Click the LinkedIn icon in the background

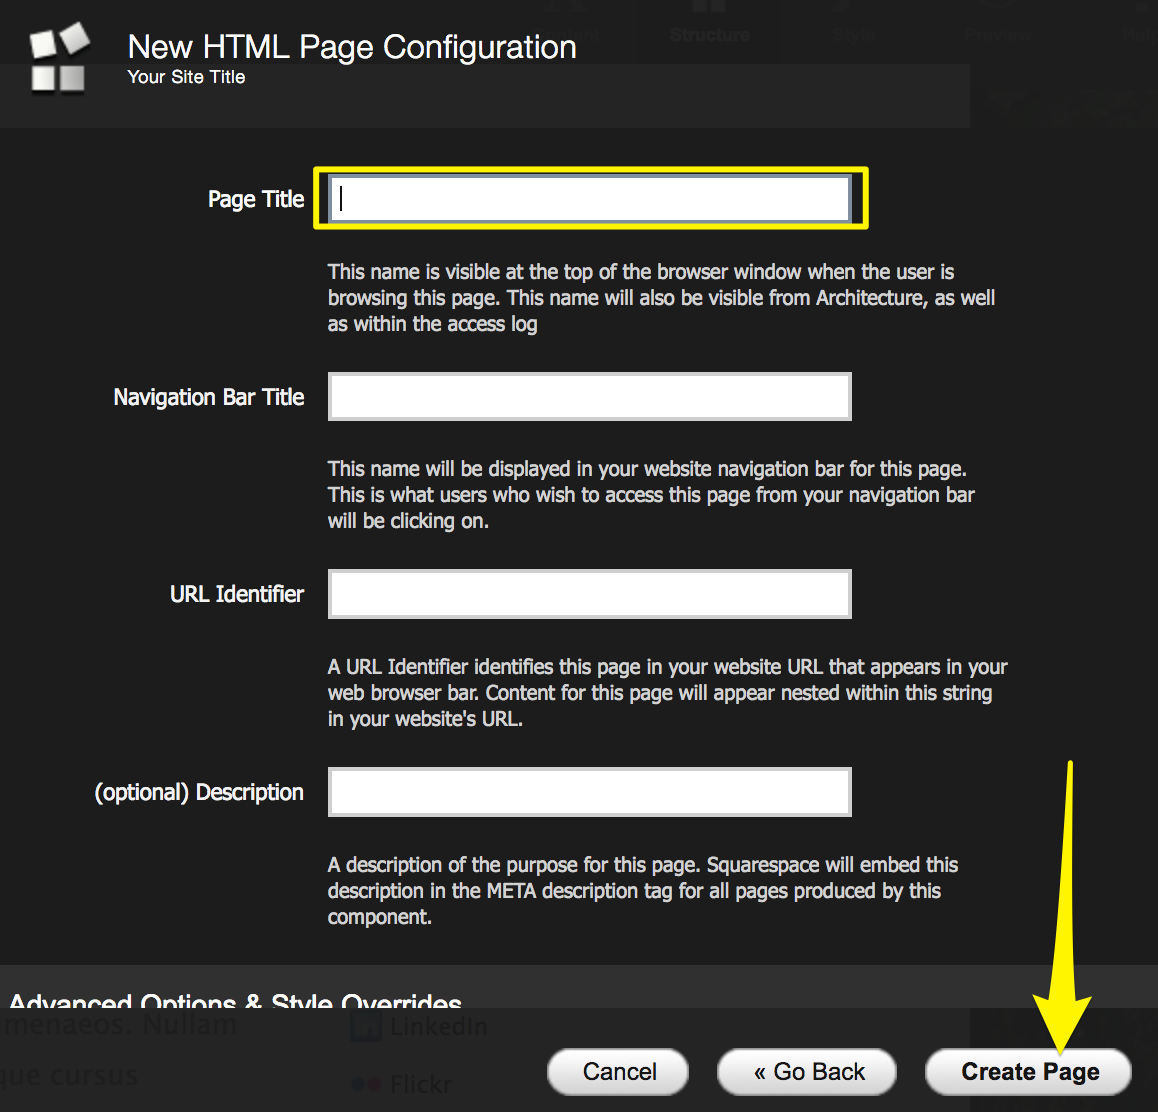pos(366,1027)
